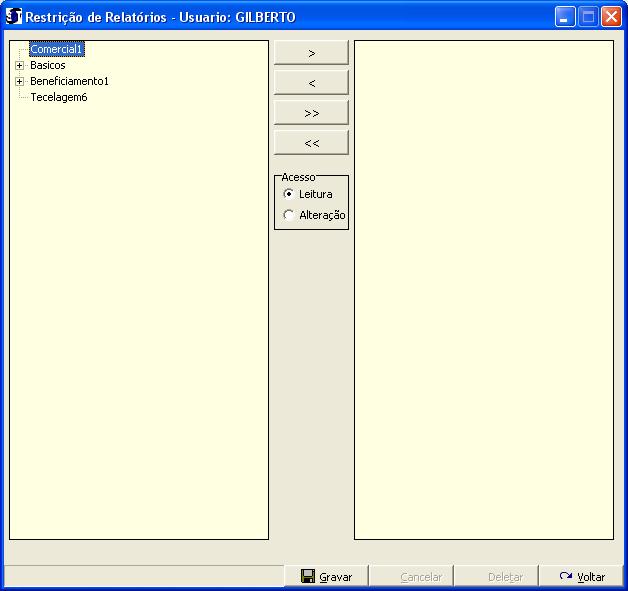Click the Deletar button
This screenshot has height=591, width=628.
click(x=496, y=576)
